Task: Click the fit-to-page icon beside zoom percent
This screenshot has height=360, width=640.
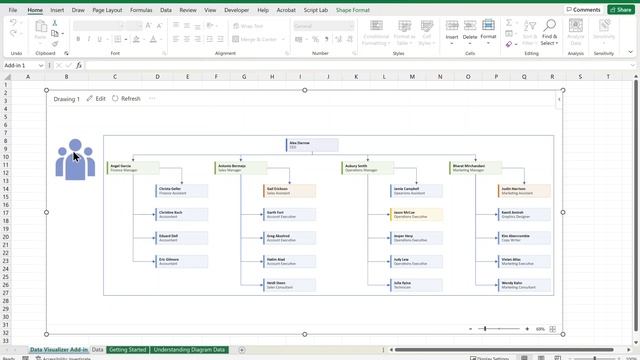Action: pyautogui.click(x=552, y=329)
